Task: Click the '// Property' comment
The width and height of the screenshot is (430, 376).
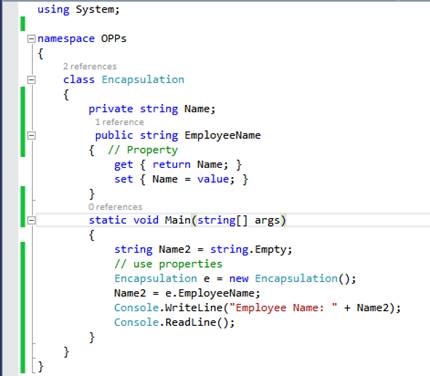Action: click(143, 150)
